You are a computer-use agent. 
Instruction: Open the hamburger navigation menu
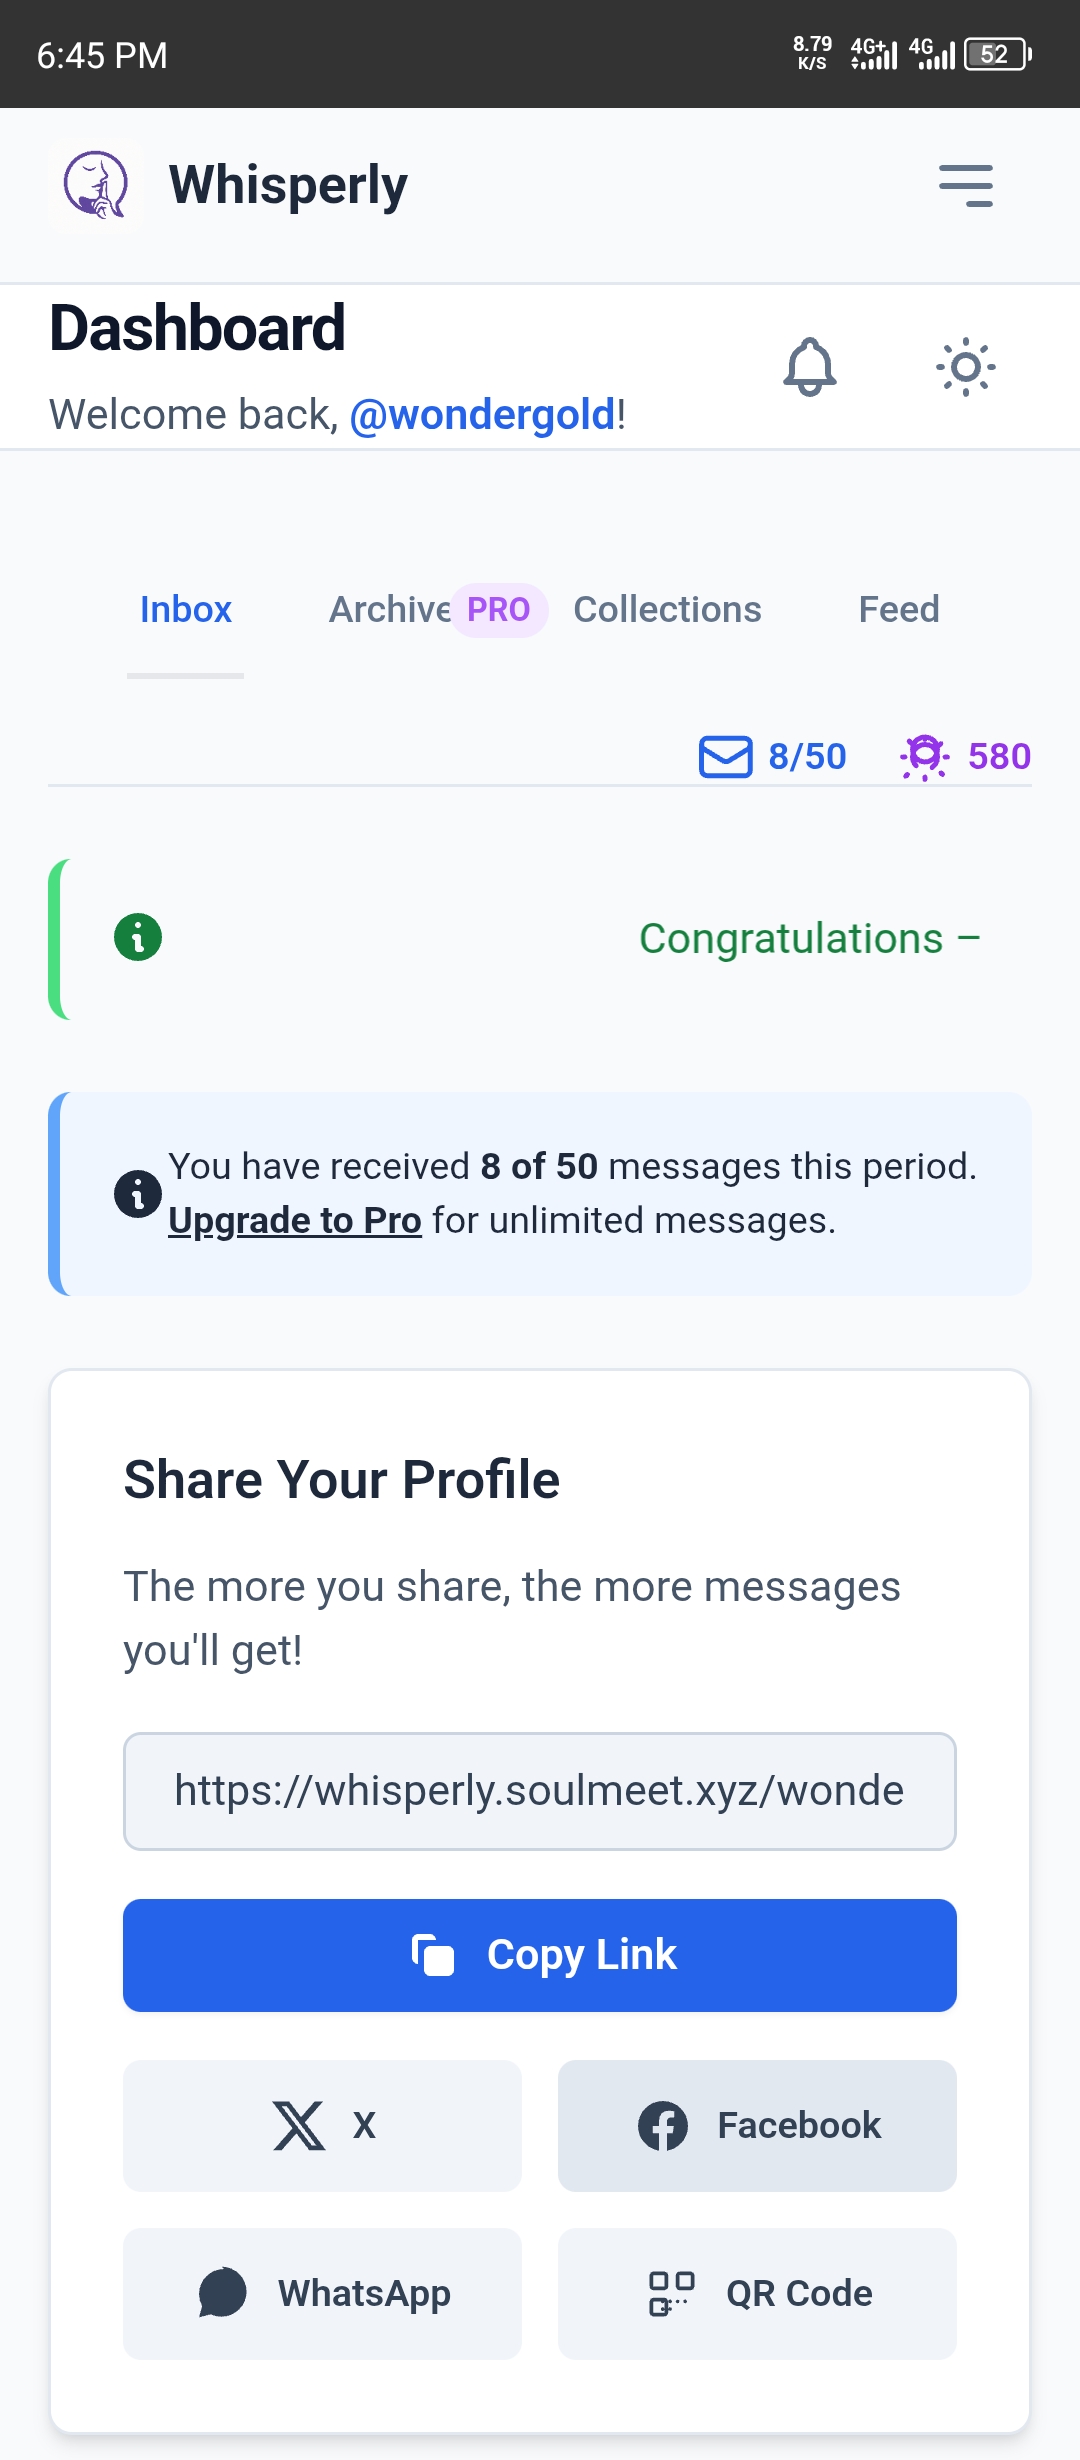[965, 185]
